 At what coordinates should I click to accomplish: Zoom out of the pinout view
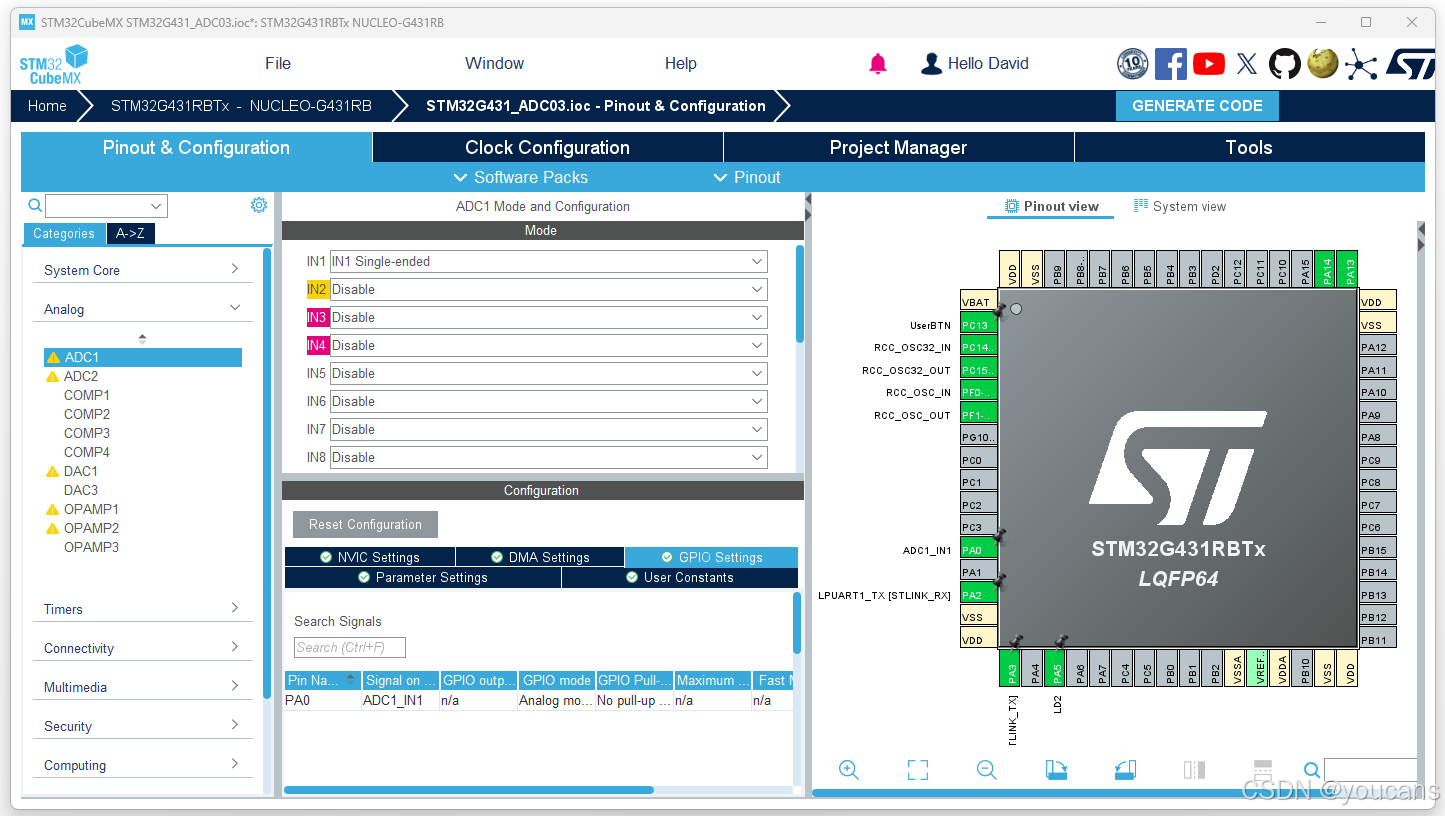click(987, 769)
